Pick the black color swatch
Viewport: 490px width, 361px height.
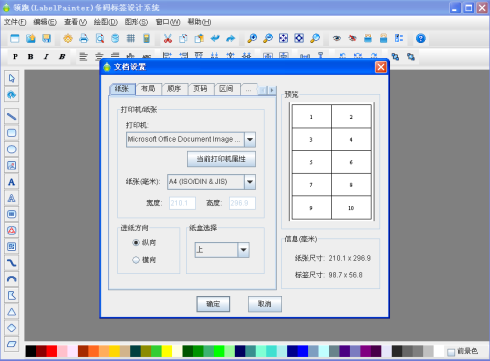31,351
